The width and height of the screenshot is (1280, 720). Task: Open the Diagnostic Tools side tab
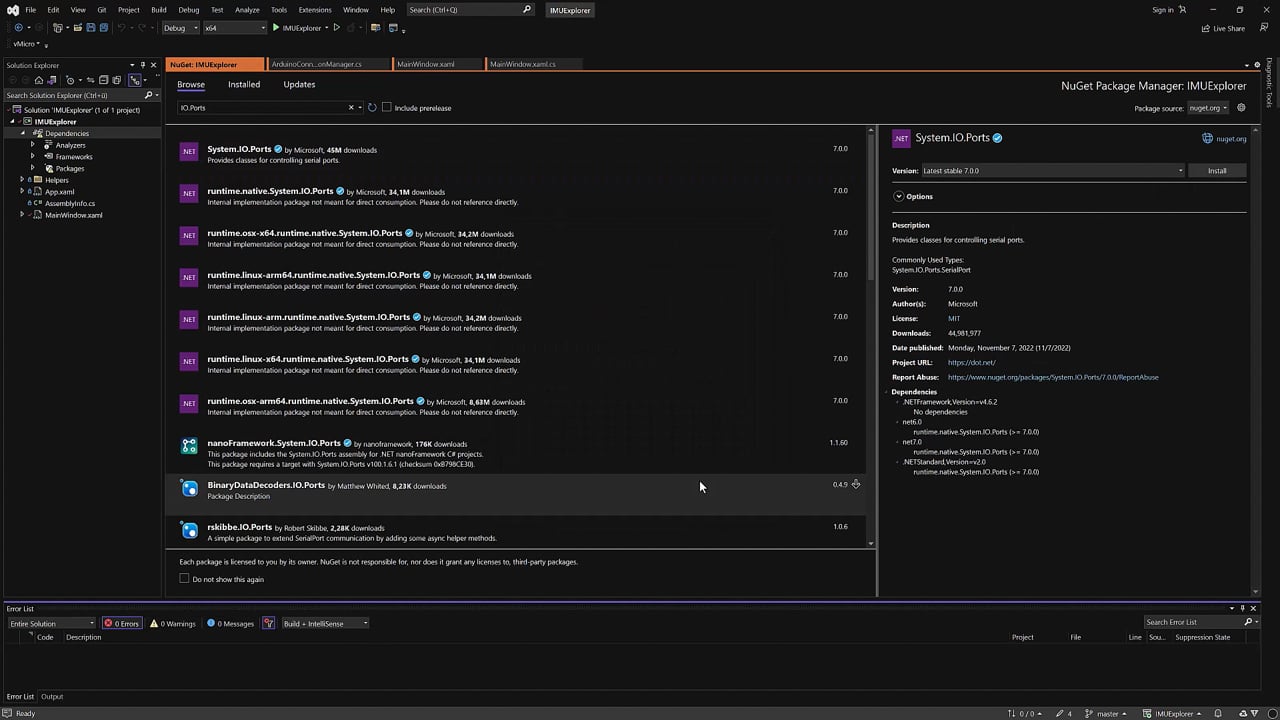pyautogui.click(x=1270, y=82)
